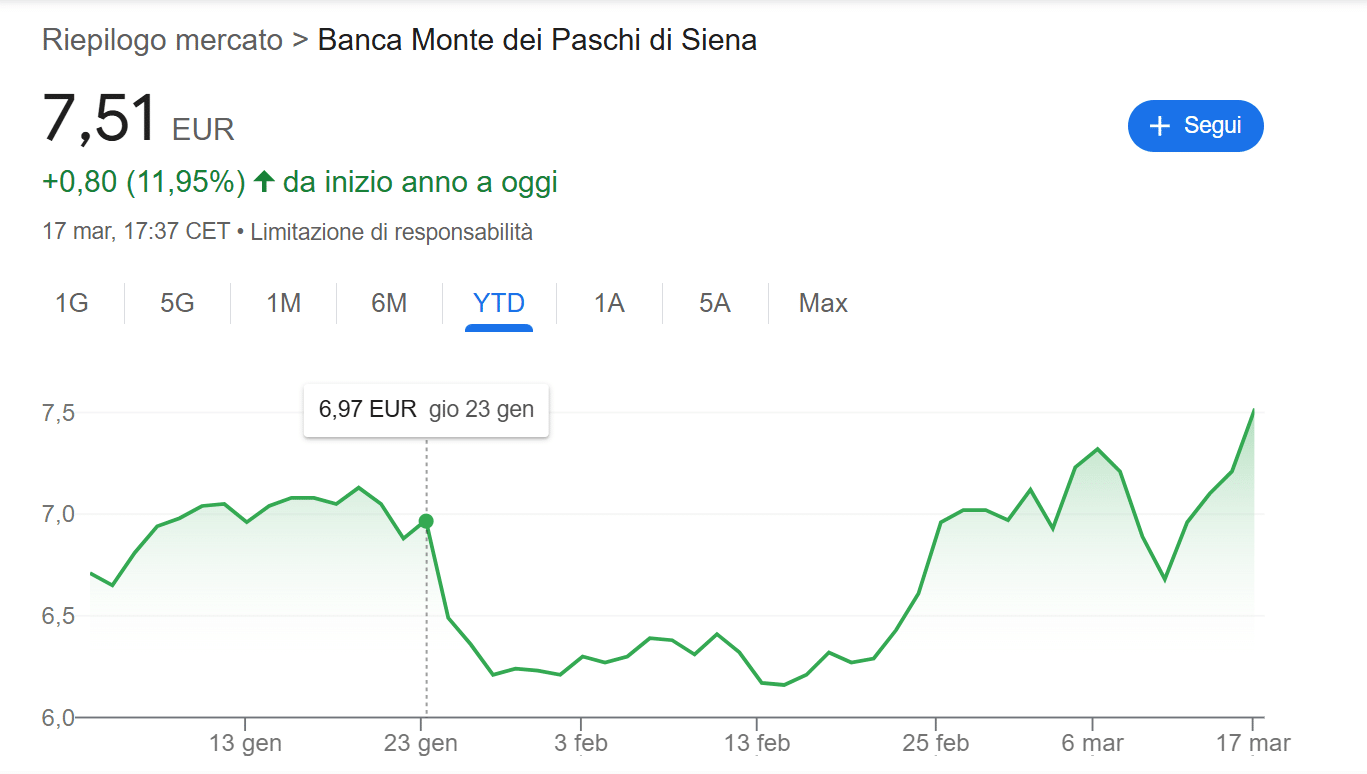Click the green up arrow icon
The image size is (1367, 774).
click(x=264, y=182)
